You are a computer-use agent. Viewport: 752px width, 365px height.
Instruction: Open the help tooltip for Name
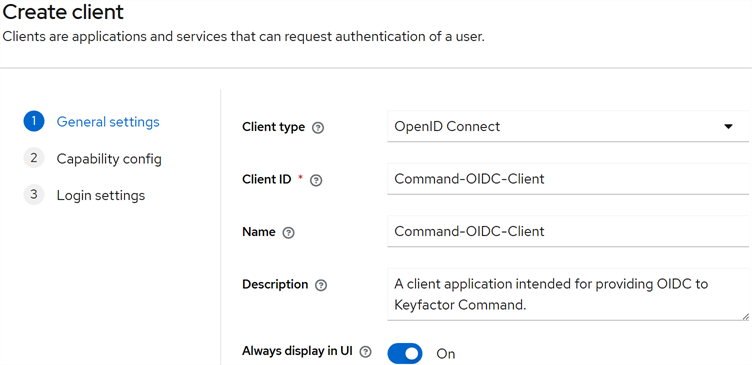[288, 233]
